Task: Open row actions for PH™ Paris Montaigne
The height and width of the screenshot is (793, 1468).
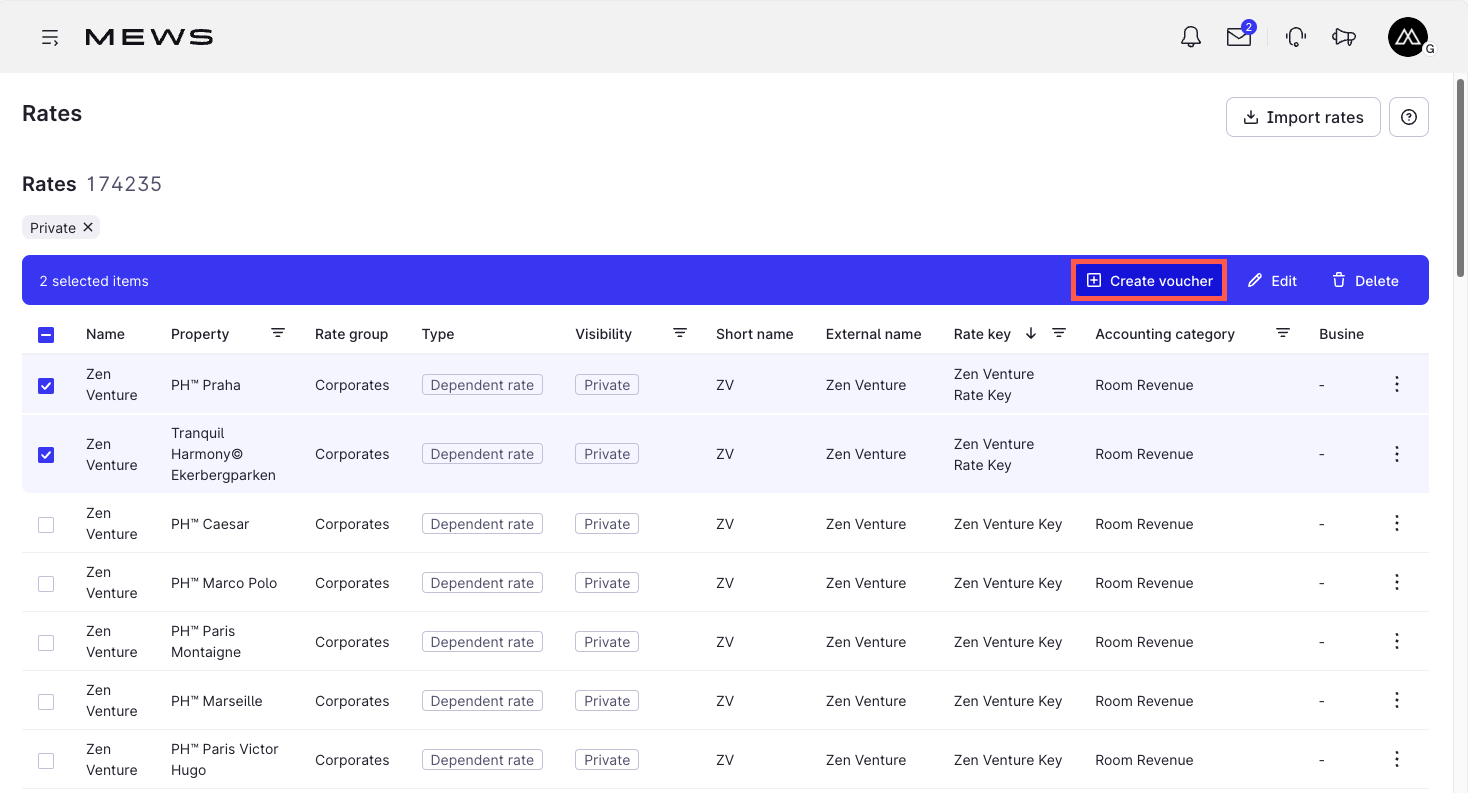Action: [1398, 641]
